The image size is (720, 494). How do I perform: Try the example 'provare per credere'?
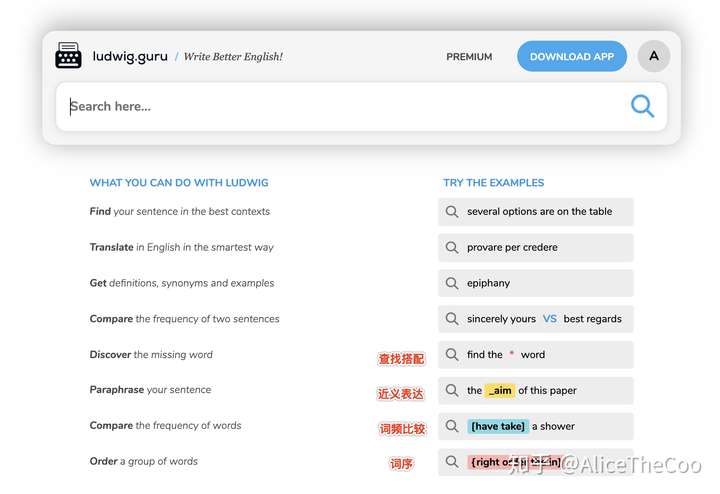pos(535,247)
